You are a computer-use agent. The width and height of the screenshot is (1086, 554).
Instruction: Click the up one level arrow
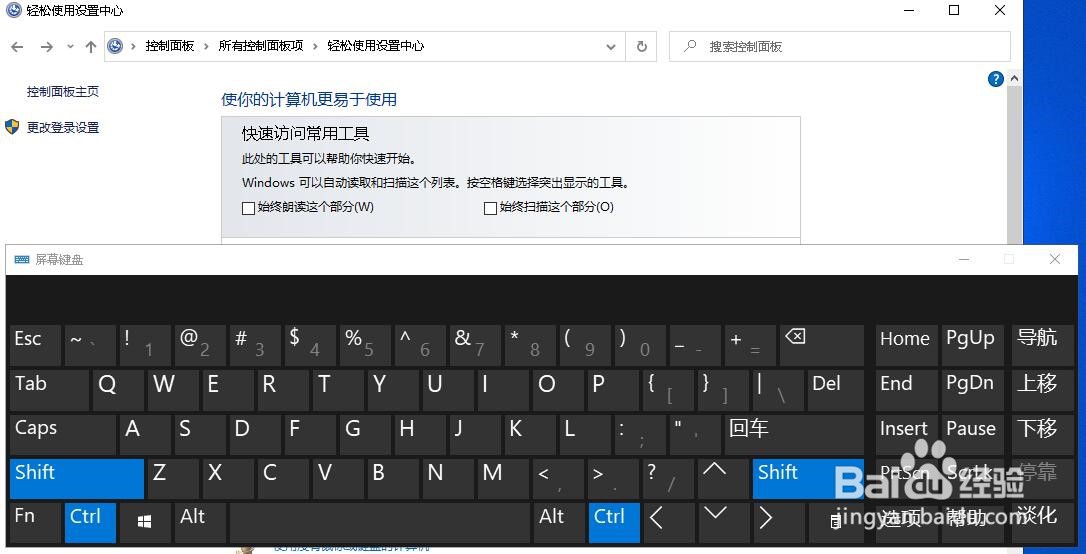[x=91, y=46]
